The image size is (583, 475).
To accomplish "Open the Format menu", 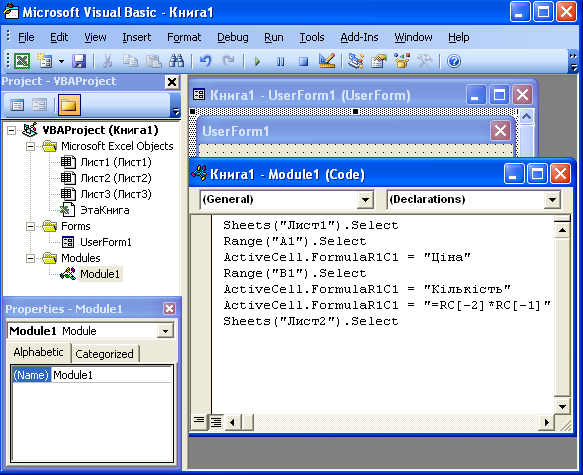I will (184, 37).
